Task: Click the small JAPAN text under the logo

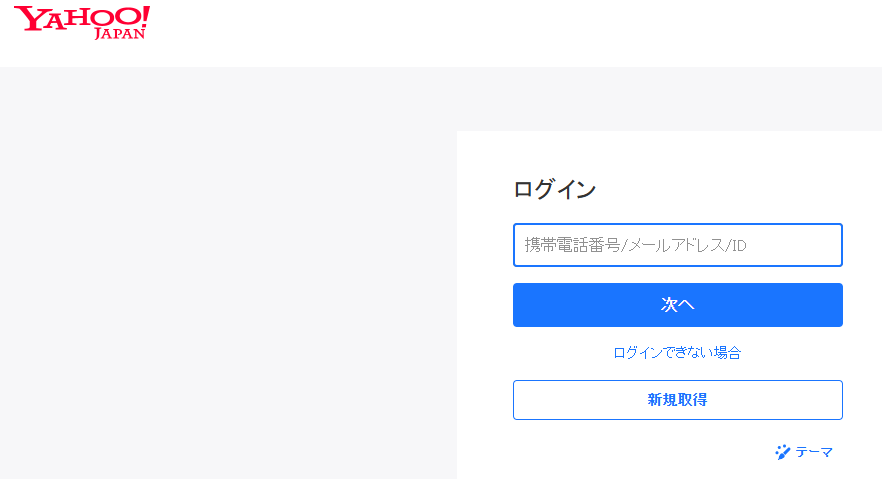Action: [120, 34]
